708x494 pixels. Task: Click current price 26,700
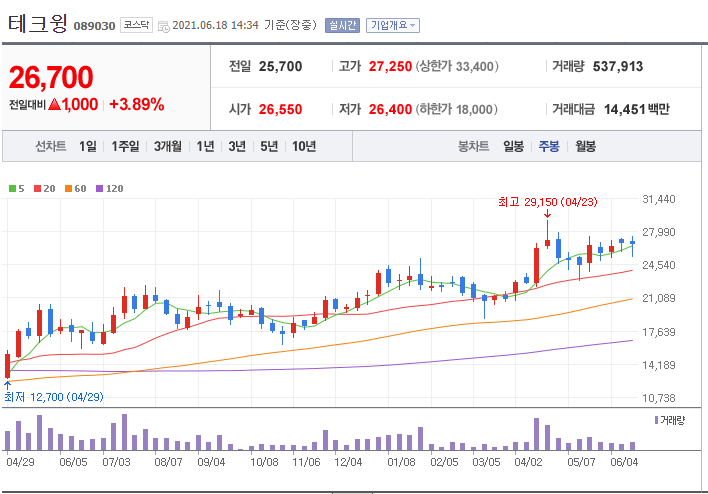[51, 77]
